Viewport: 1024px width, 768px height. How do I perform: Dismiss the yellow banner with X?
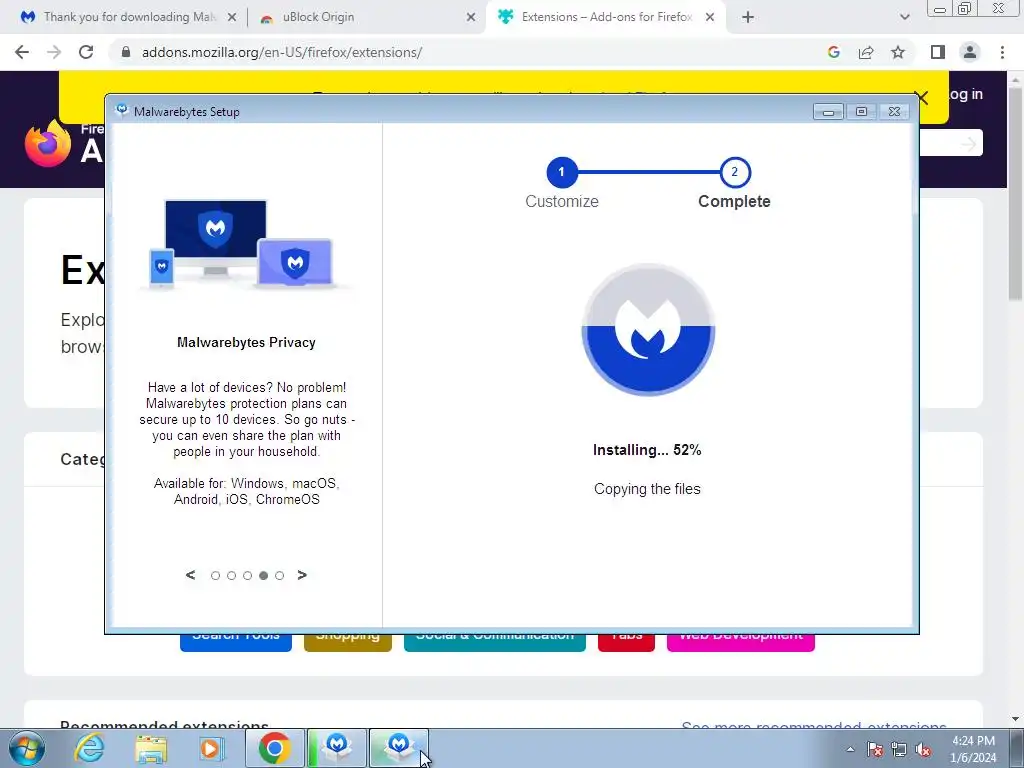point(921,98)
